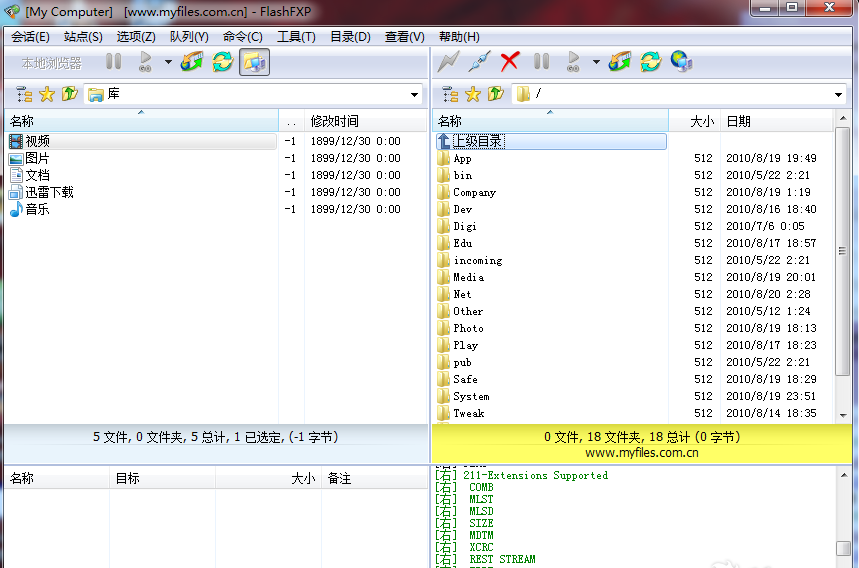Click the right pane transfer folder arrow icon
This screenshot has height=568, width=859.
[620, 61]
